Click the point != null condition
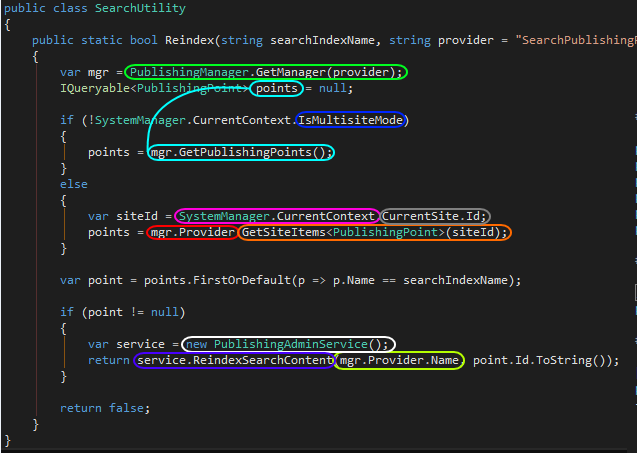 (x=133, y=312)
